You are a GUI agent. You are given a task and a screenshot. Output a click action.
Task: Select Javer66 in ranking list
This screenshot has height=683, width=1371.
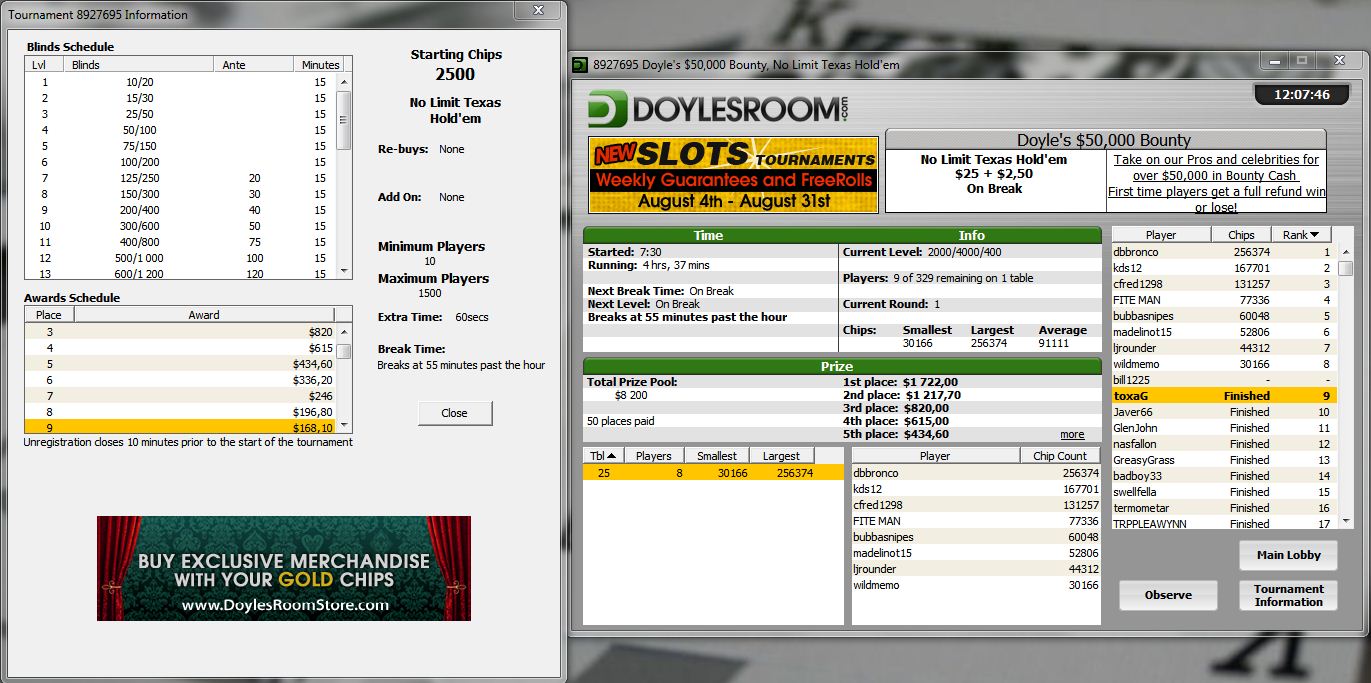1224,412
